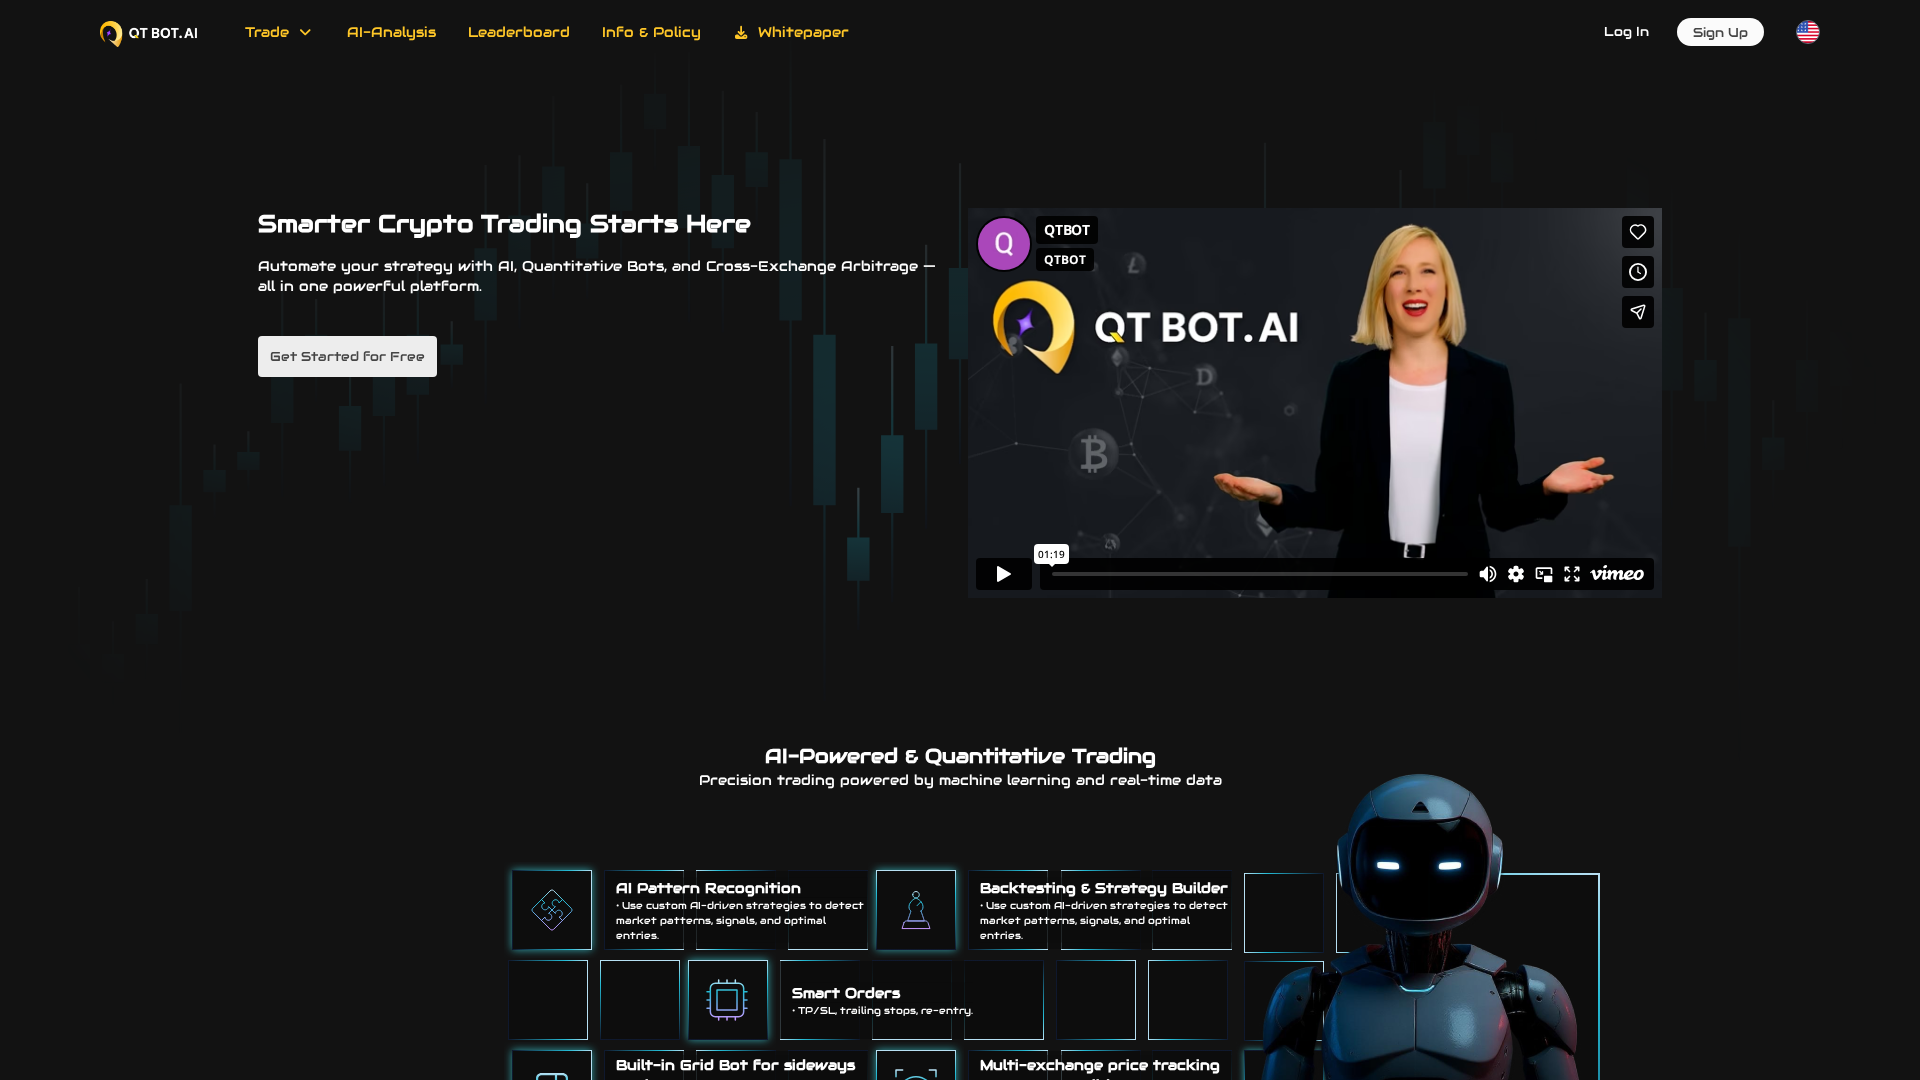
Task: Enter fullscreen mode on the video
Action: 1572,574
